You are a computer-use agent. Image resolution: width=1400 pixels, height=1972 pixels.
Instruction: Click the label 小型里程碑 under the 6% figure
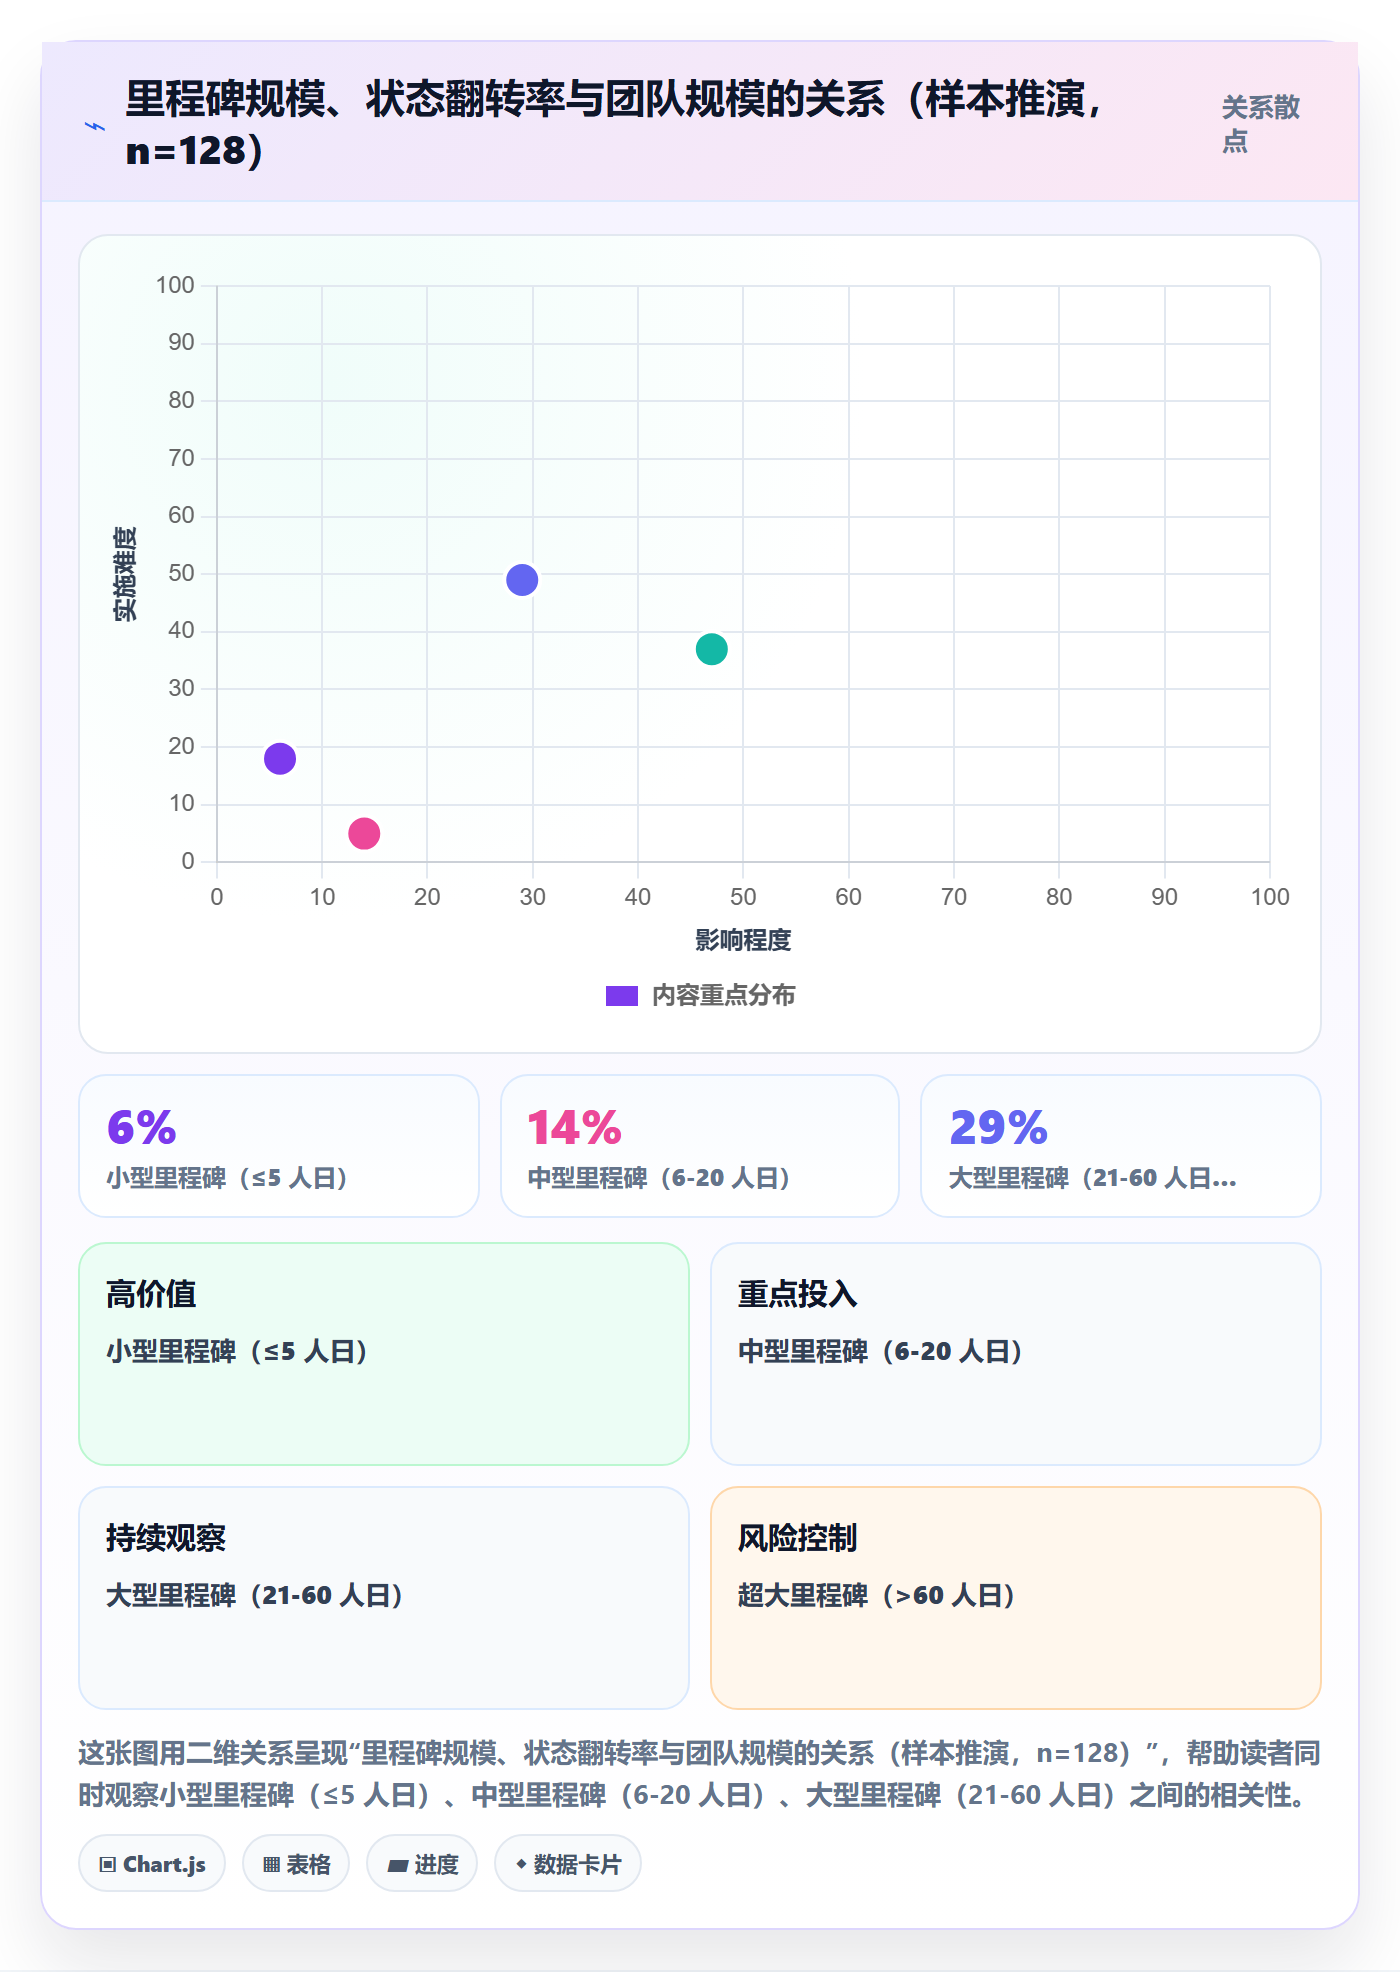pyautogui.click(x=228, y=1178)
